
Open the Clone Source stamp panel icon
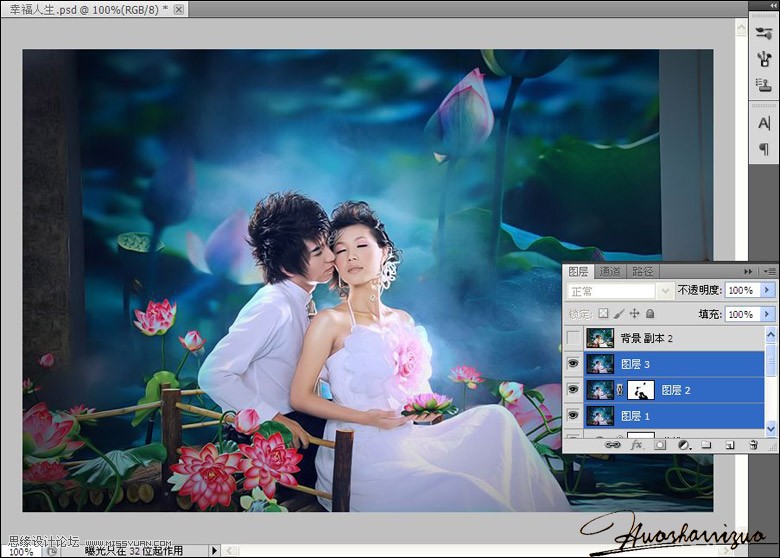764,85
